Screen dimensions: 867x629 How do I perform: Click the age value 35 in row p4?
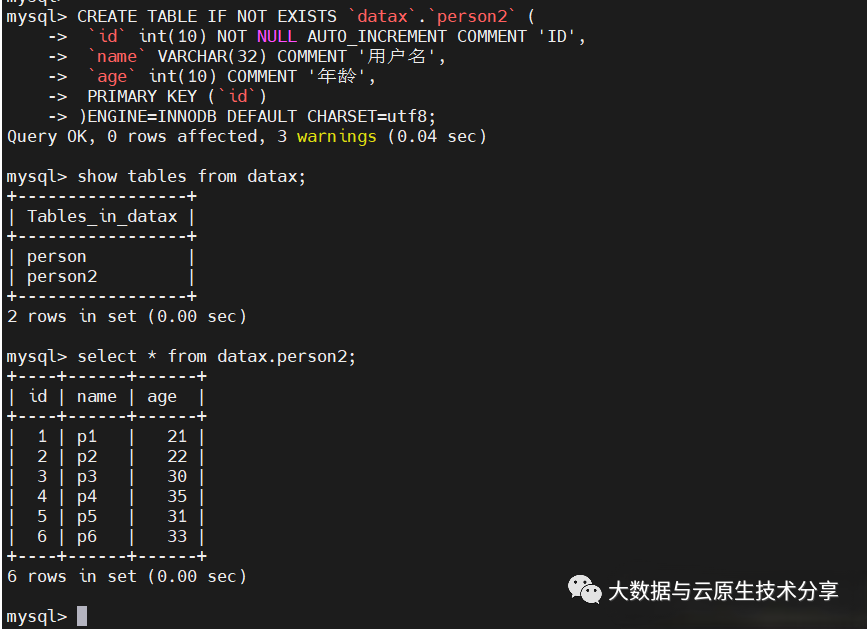177,496
